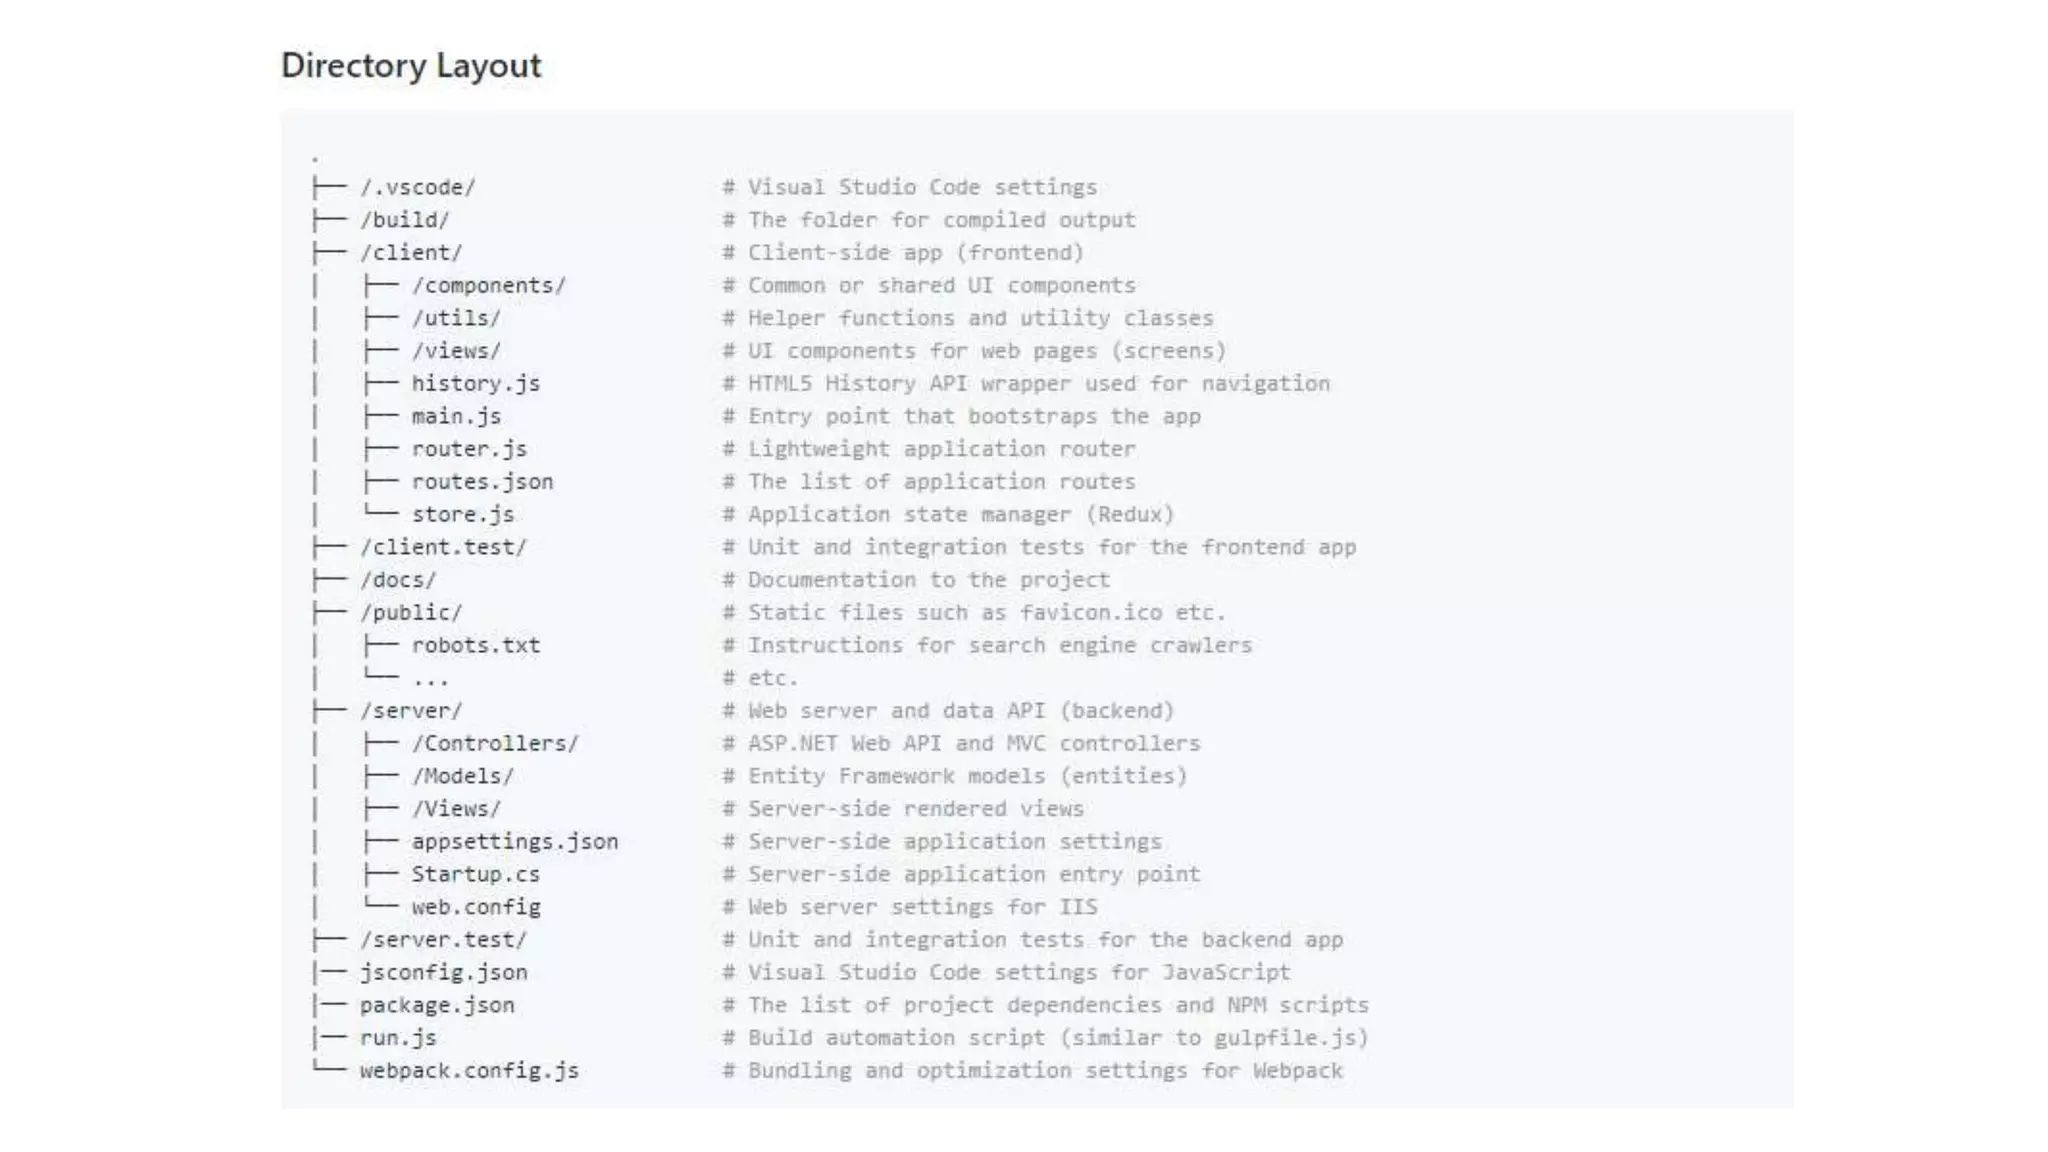Click /Controllers/ in the server folder
This screenshot has height=1152, width=2048.
pos(495,744)
